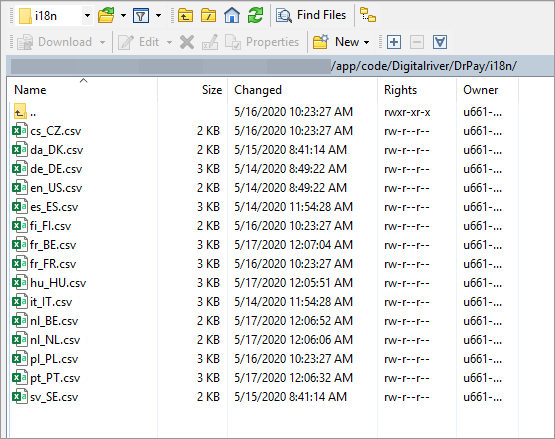Click the Find Files button
The image size is (555, 439).
click(x=311, y=15)
